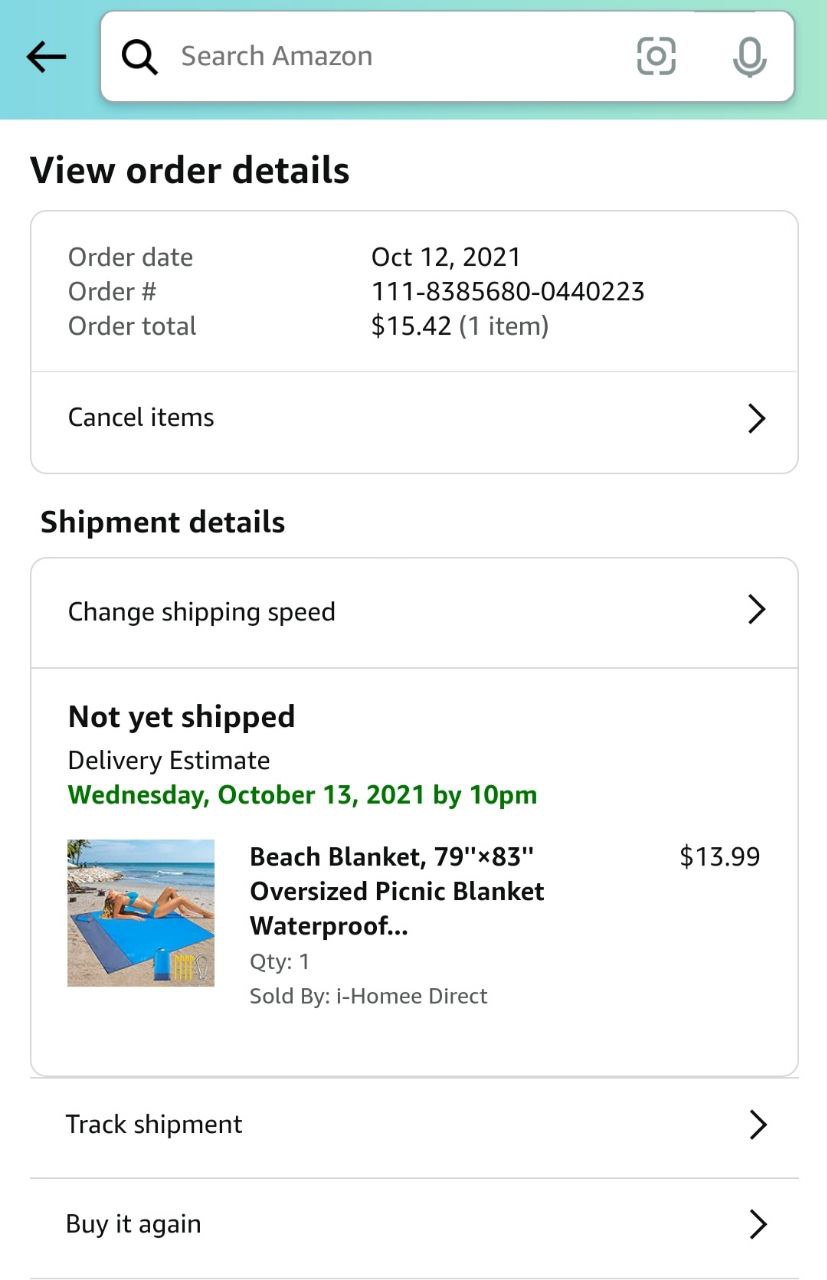Open the camera lens scan icon
The width and height of the screenshot is (827, 1280).
tap(656, 56)
